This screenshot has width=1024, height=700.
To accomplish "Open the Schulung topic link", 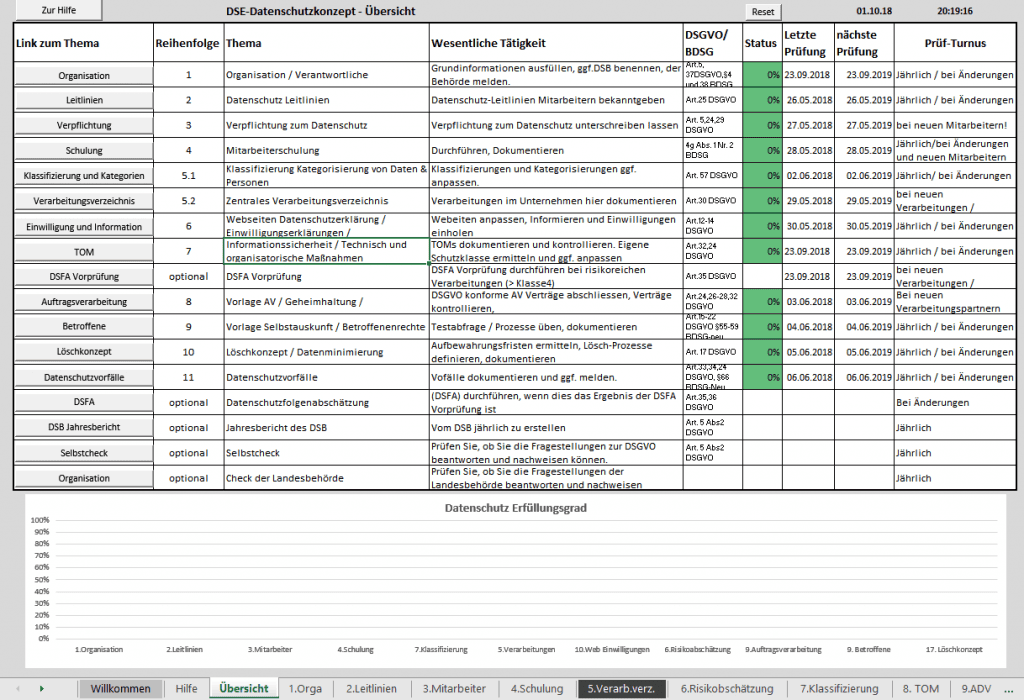I will coord(82,150).
